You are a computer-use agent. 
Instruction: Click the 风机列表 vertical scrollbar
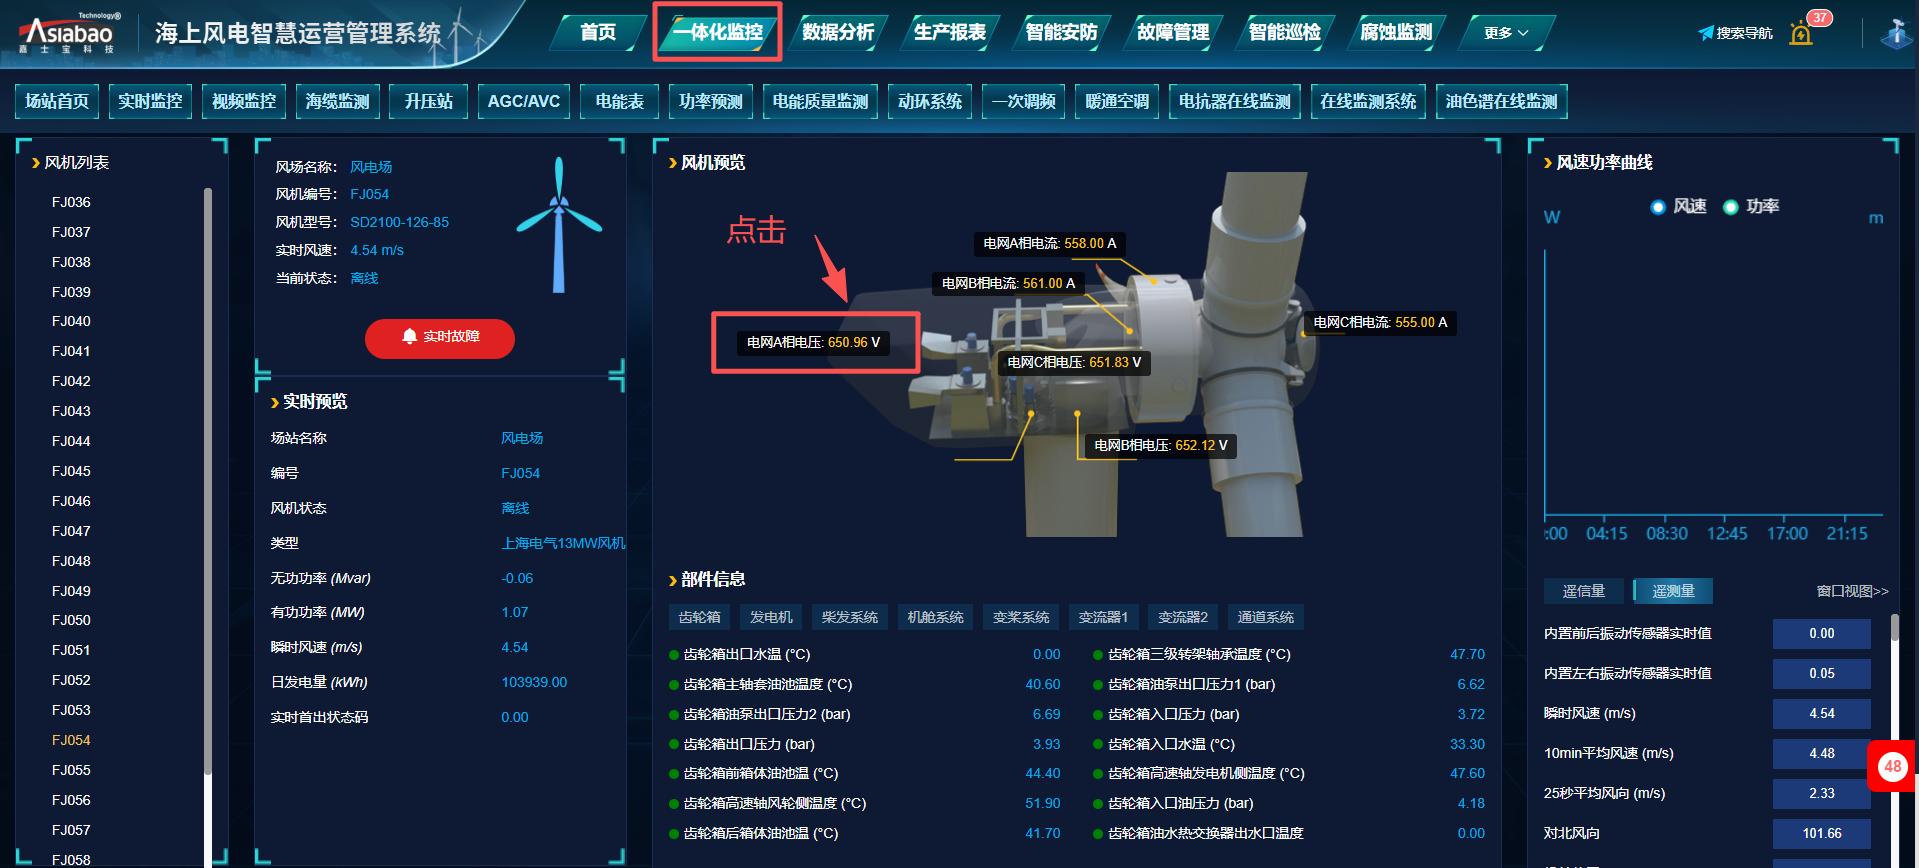coord(208,480)
